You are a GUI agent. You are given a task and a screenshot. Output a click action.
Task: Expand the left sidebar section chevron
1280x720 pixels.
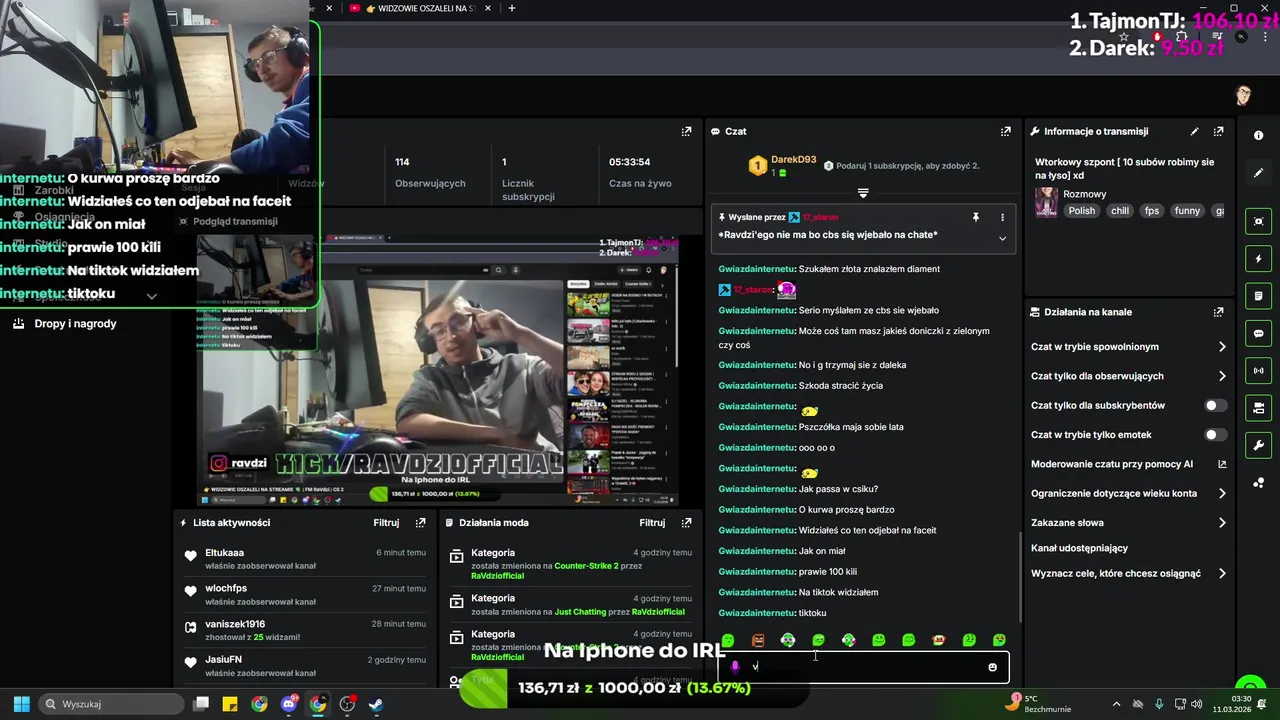point(151,296)
